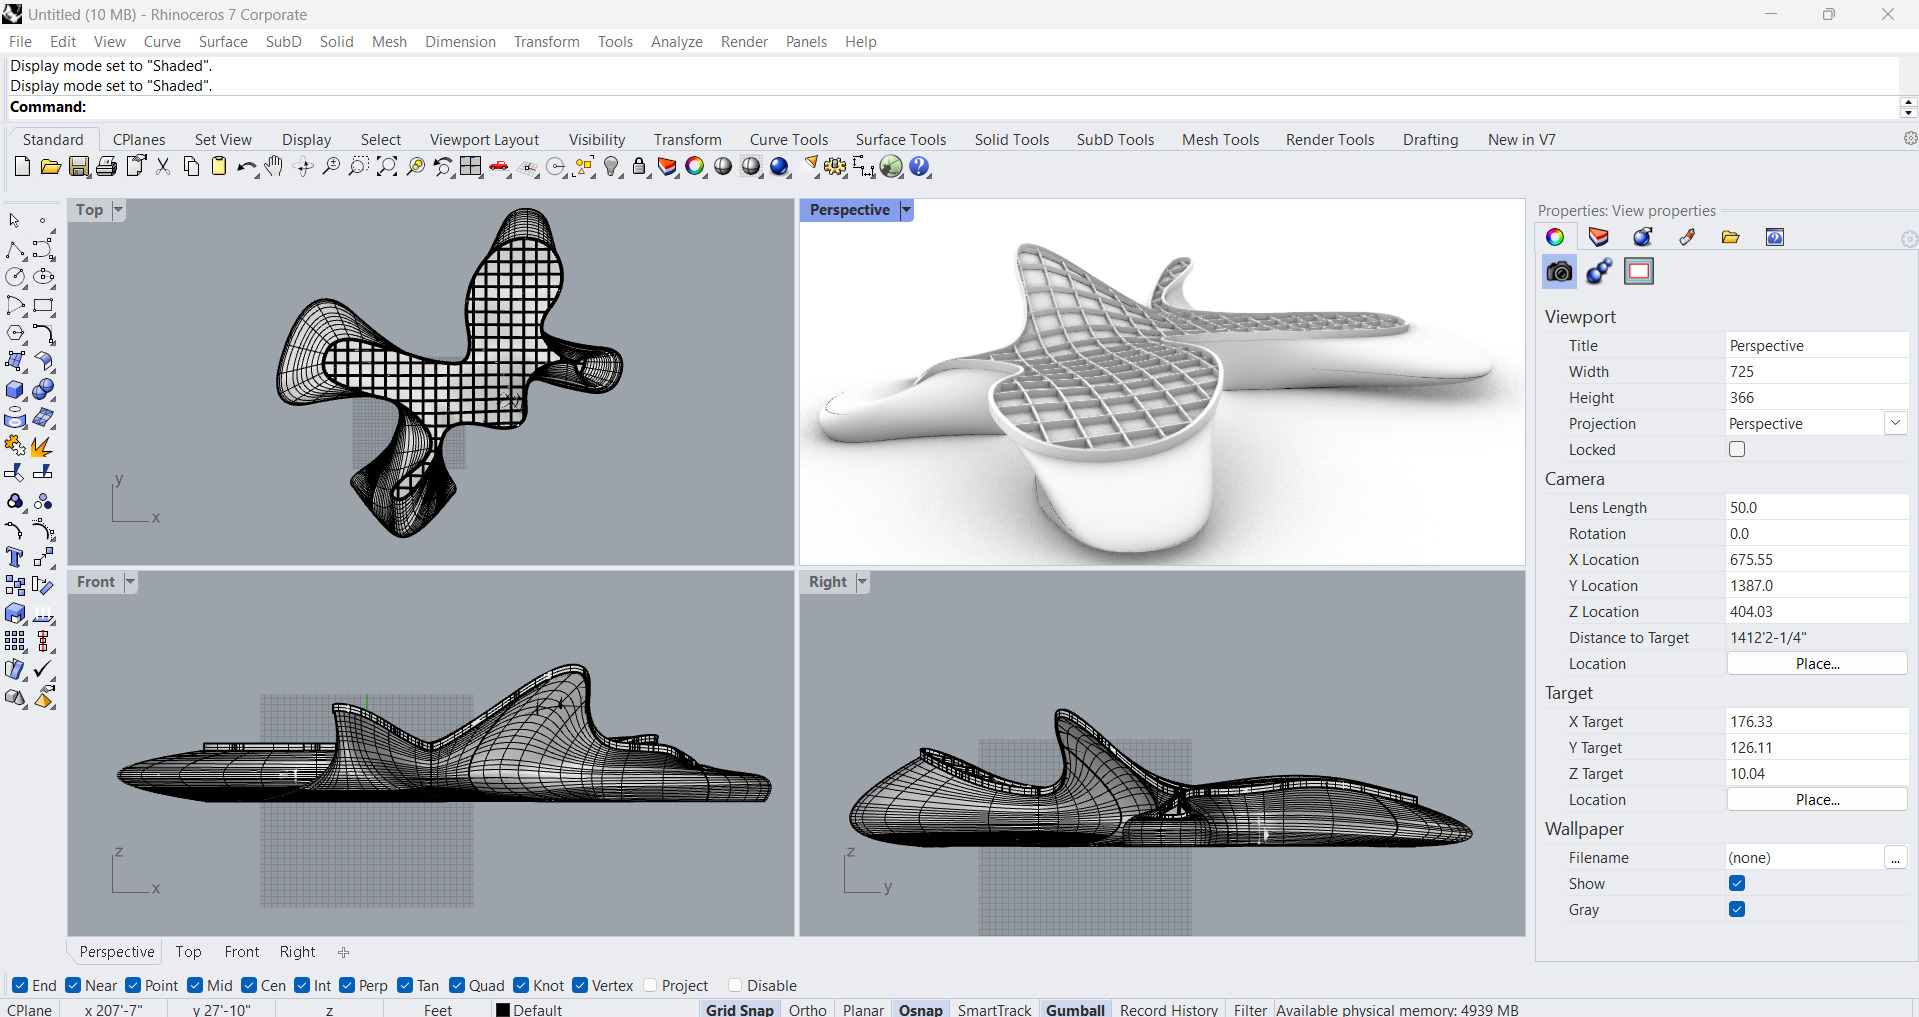The width and height of the screenshot is (1919, 1017).
Task: Click the New file icon
Action: (x=22, y=167)
